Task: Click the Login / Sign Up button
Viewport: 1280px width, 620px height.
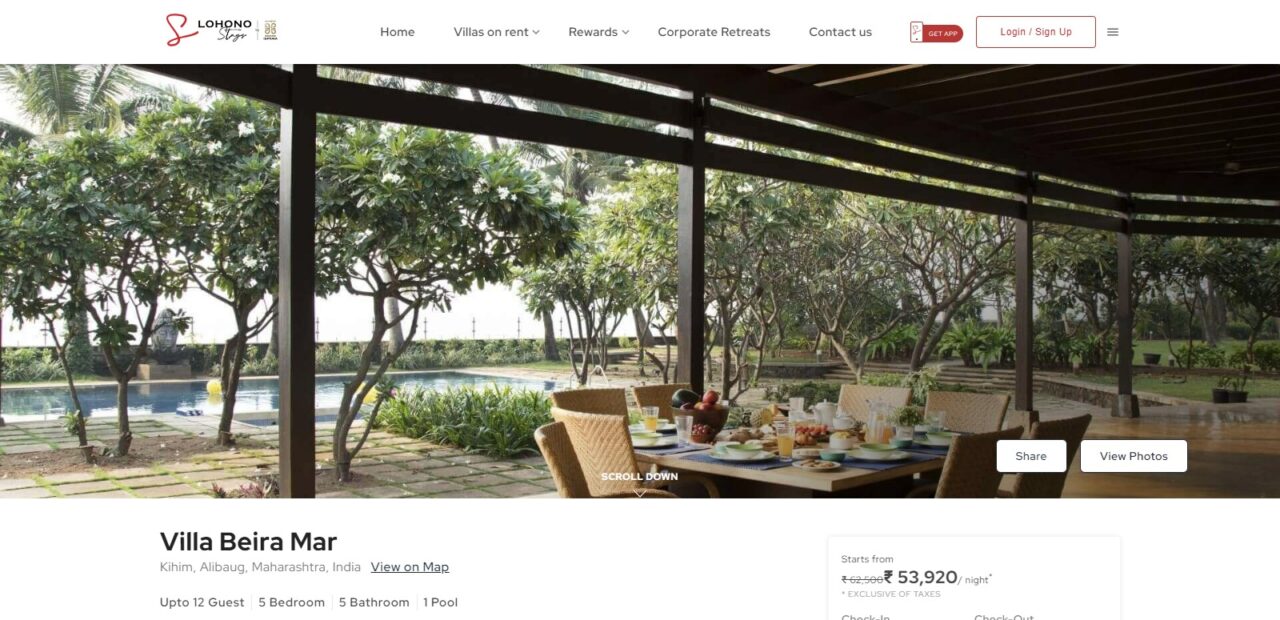Action: click(x=1036, y=32)
